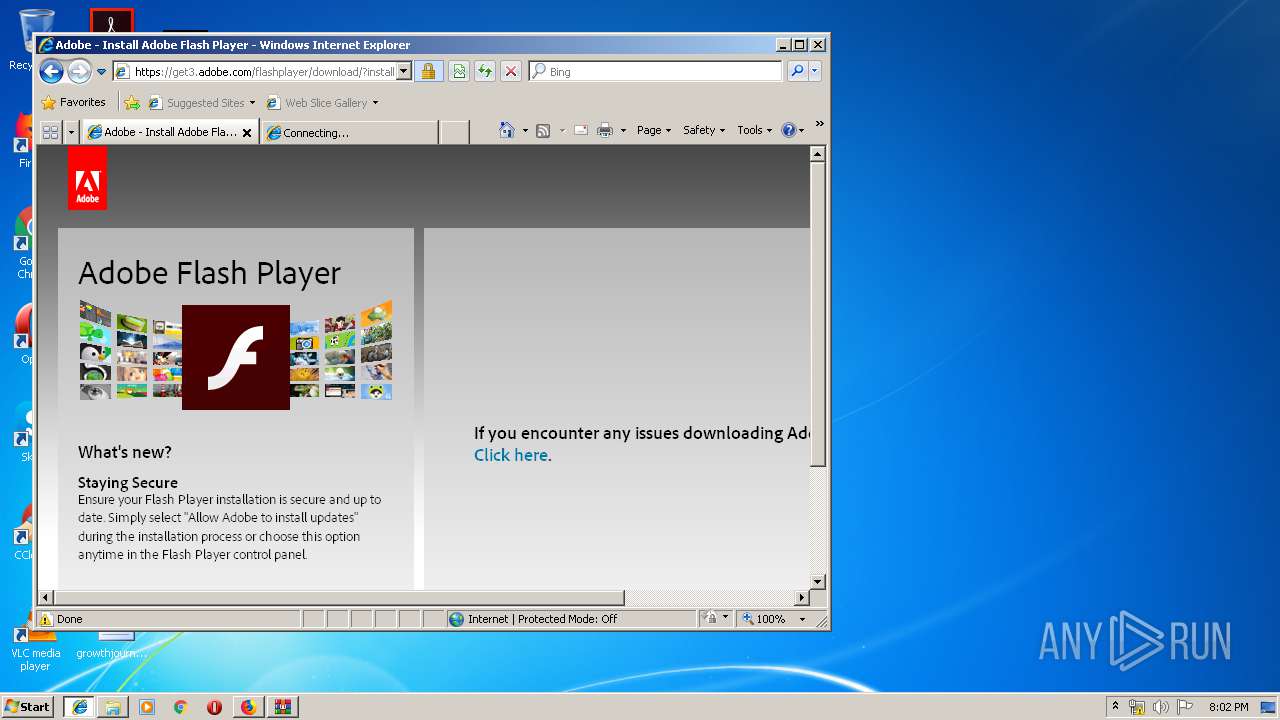
Task: View the security lock report icon
Action: 428,71
